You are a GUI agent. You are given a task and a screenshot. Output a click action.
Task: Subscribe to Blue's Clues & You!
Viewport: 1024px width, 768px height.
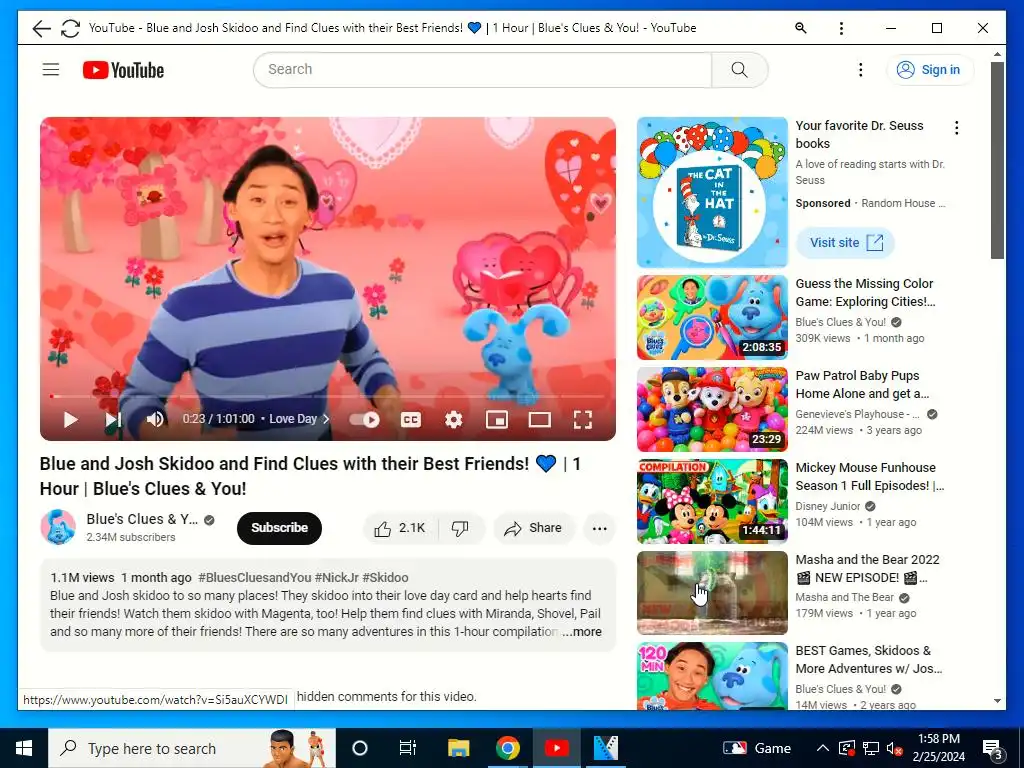[280, 528]
